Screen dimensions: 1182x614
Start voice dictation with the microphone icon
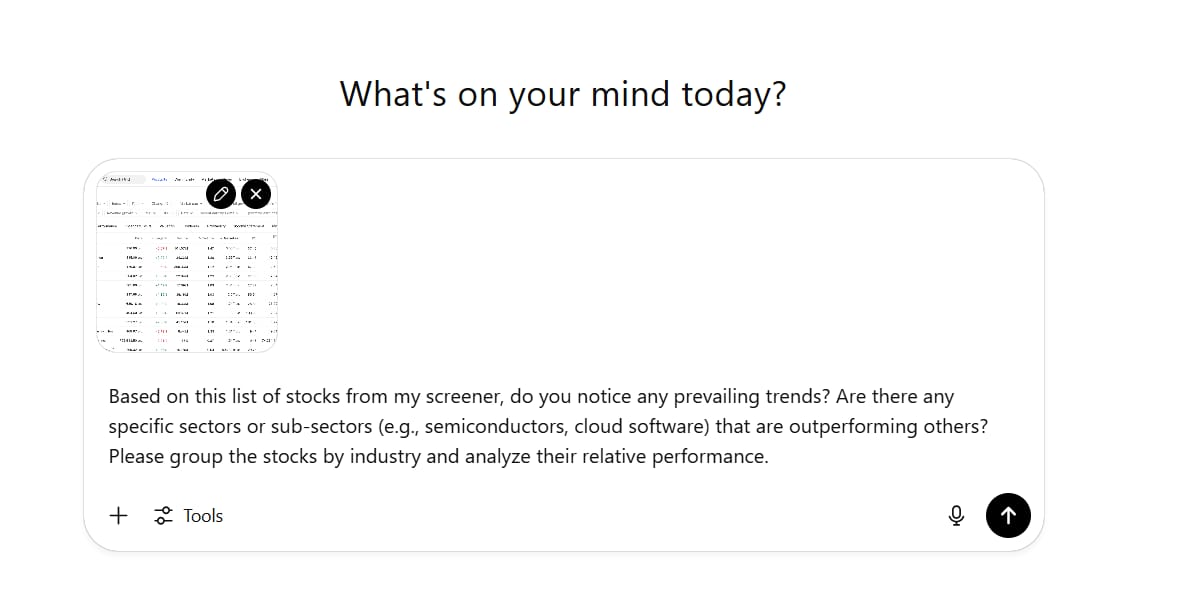click(x=956, y=516)
